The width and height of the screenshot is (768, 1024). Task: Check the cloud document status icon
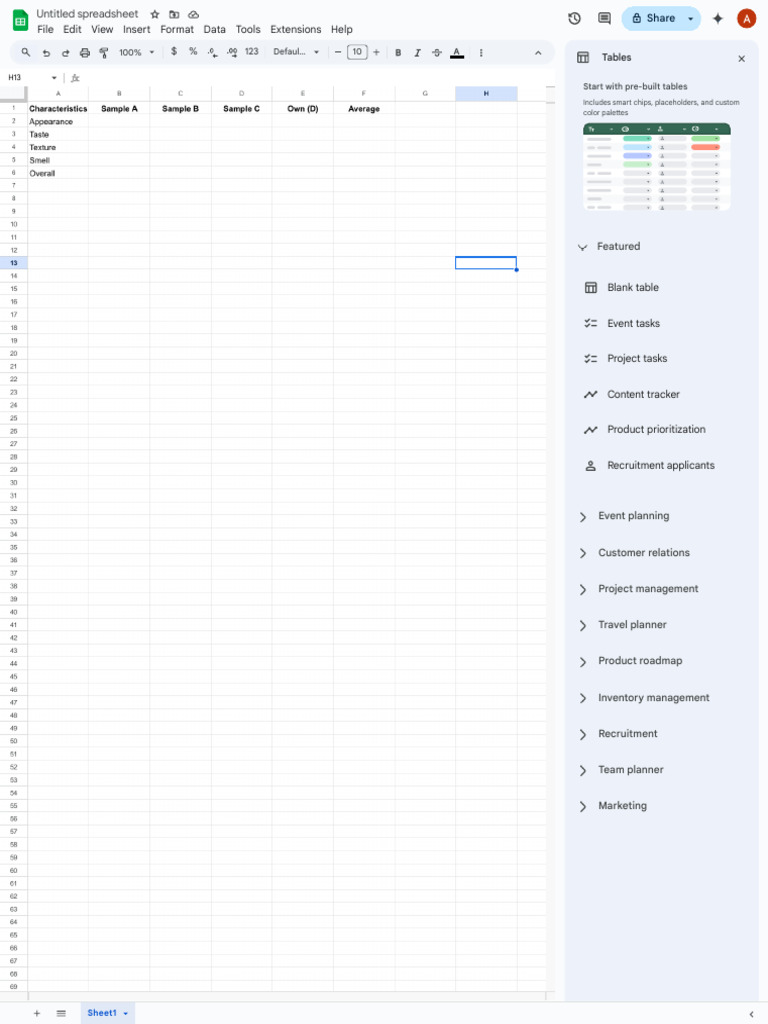pyautogui.click(x=193, y=14)
